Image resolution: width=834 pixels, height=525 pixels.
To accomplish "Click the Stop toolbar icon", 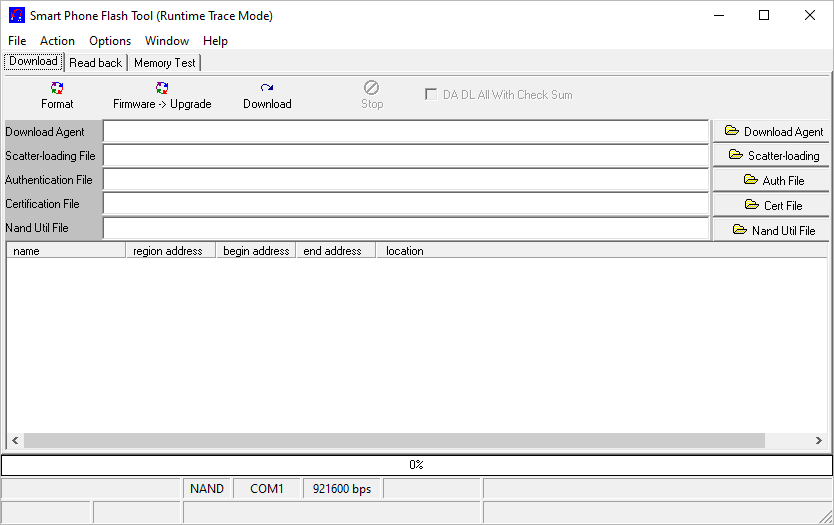I will click(x=371, y=87).
